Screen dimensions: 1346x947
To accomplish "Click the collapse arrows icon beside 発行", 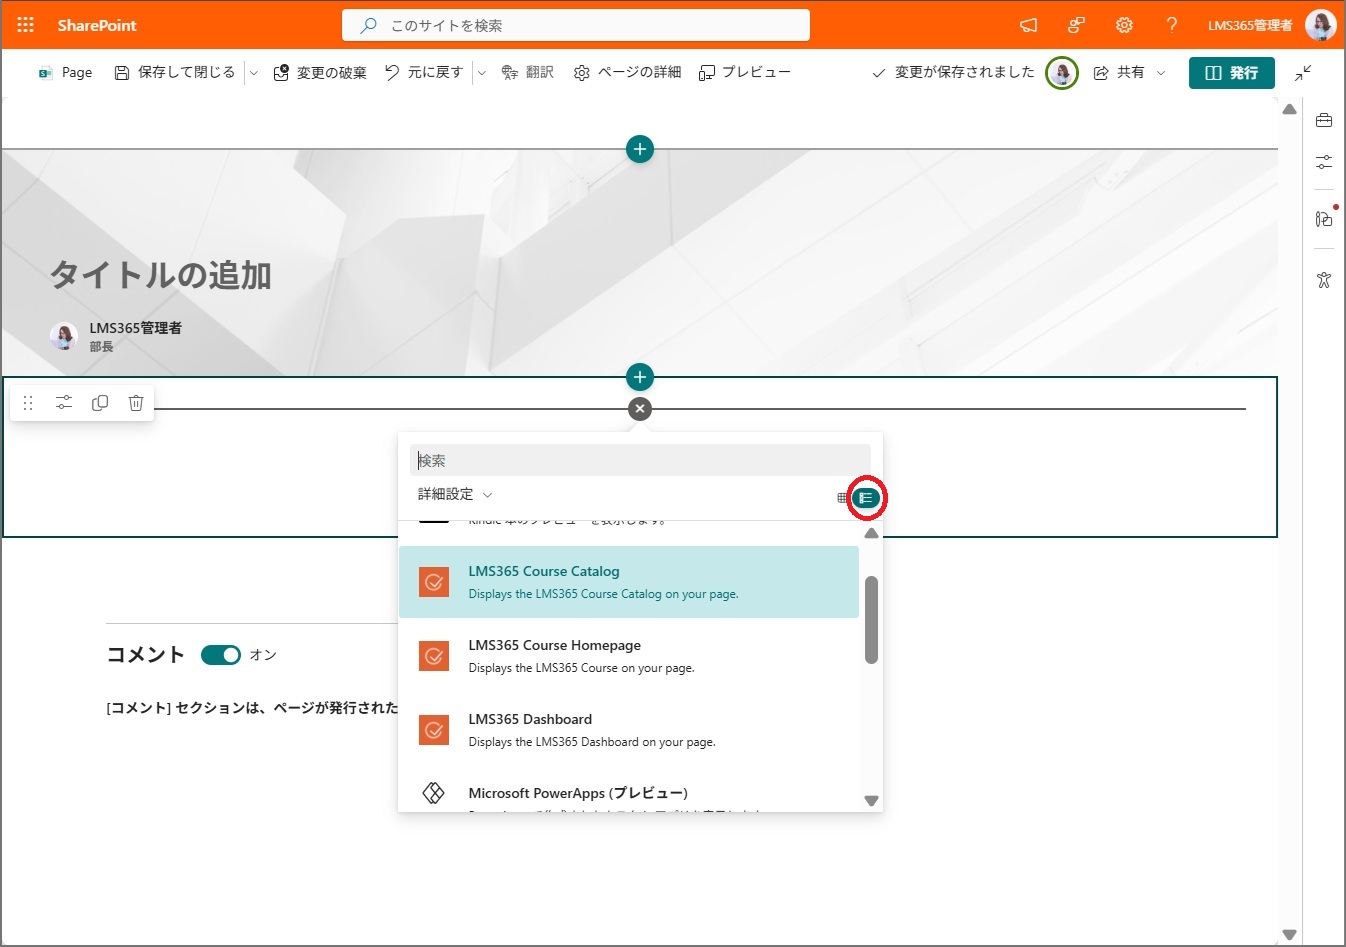I will [1303, 73].
